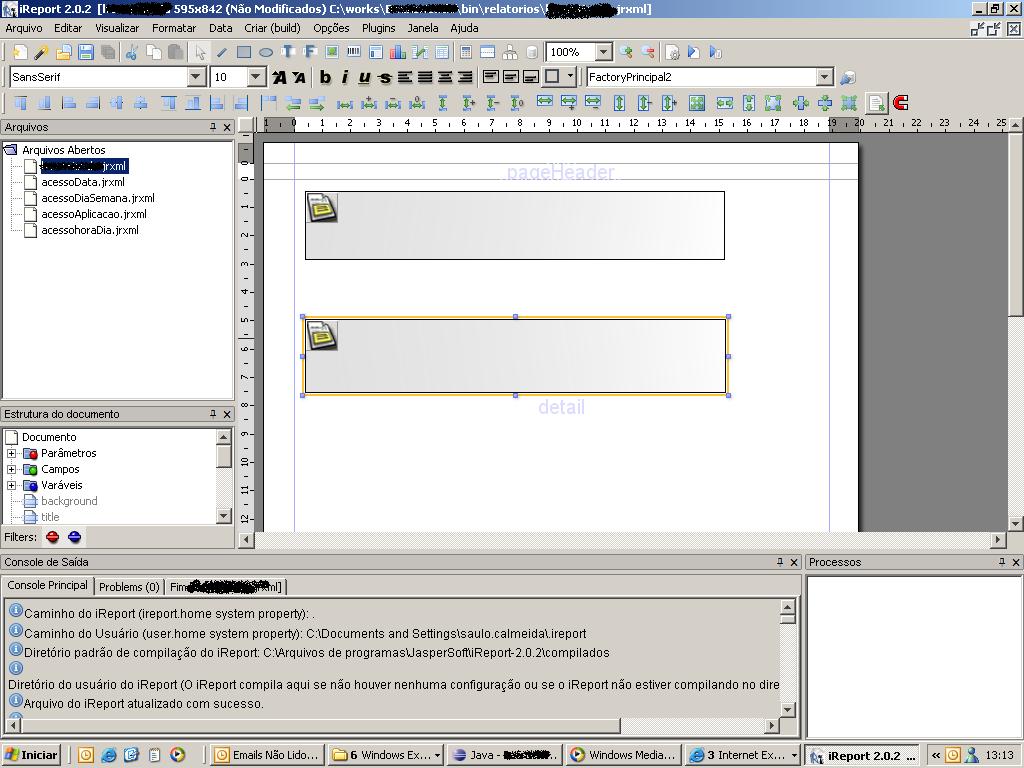Select acessoDiaSemana.jrxml file
The height and width of the screenshot is (768, 1024).
click(x=98, y=198)
